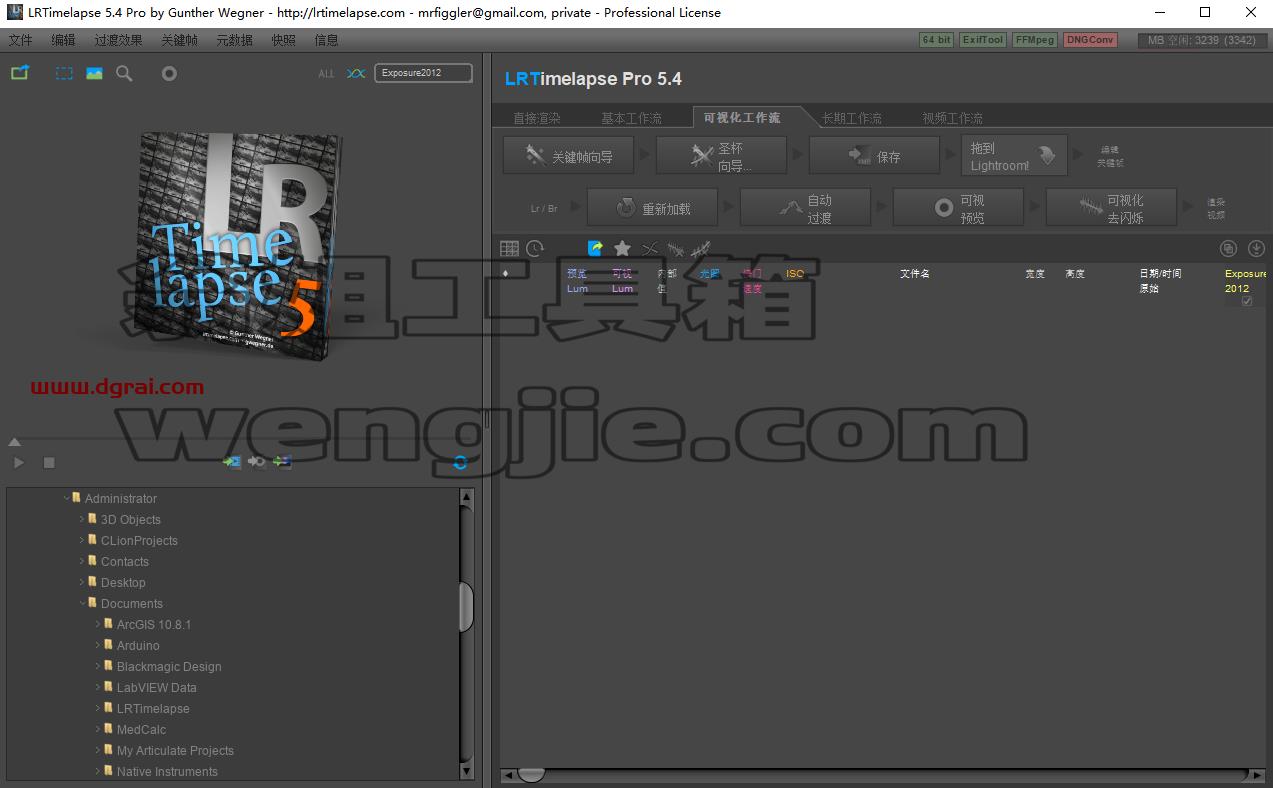Select the LabVIEW Data folder
This screenshot has height=788, width=1273.
[156, 687]
